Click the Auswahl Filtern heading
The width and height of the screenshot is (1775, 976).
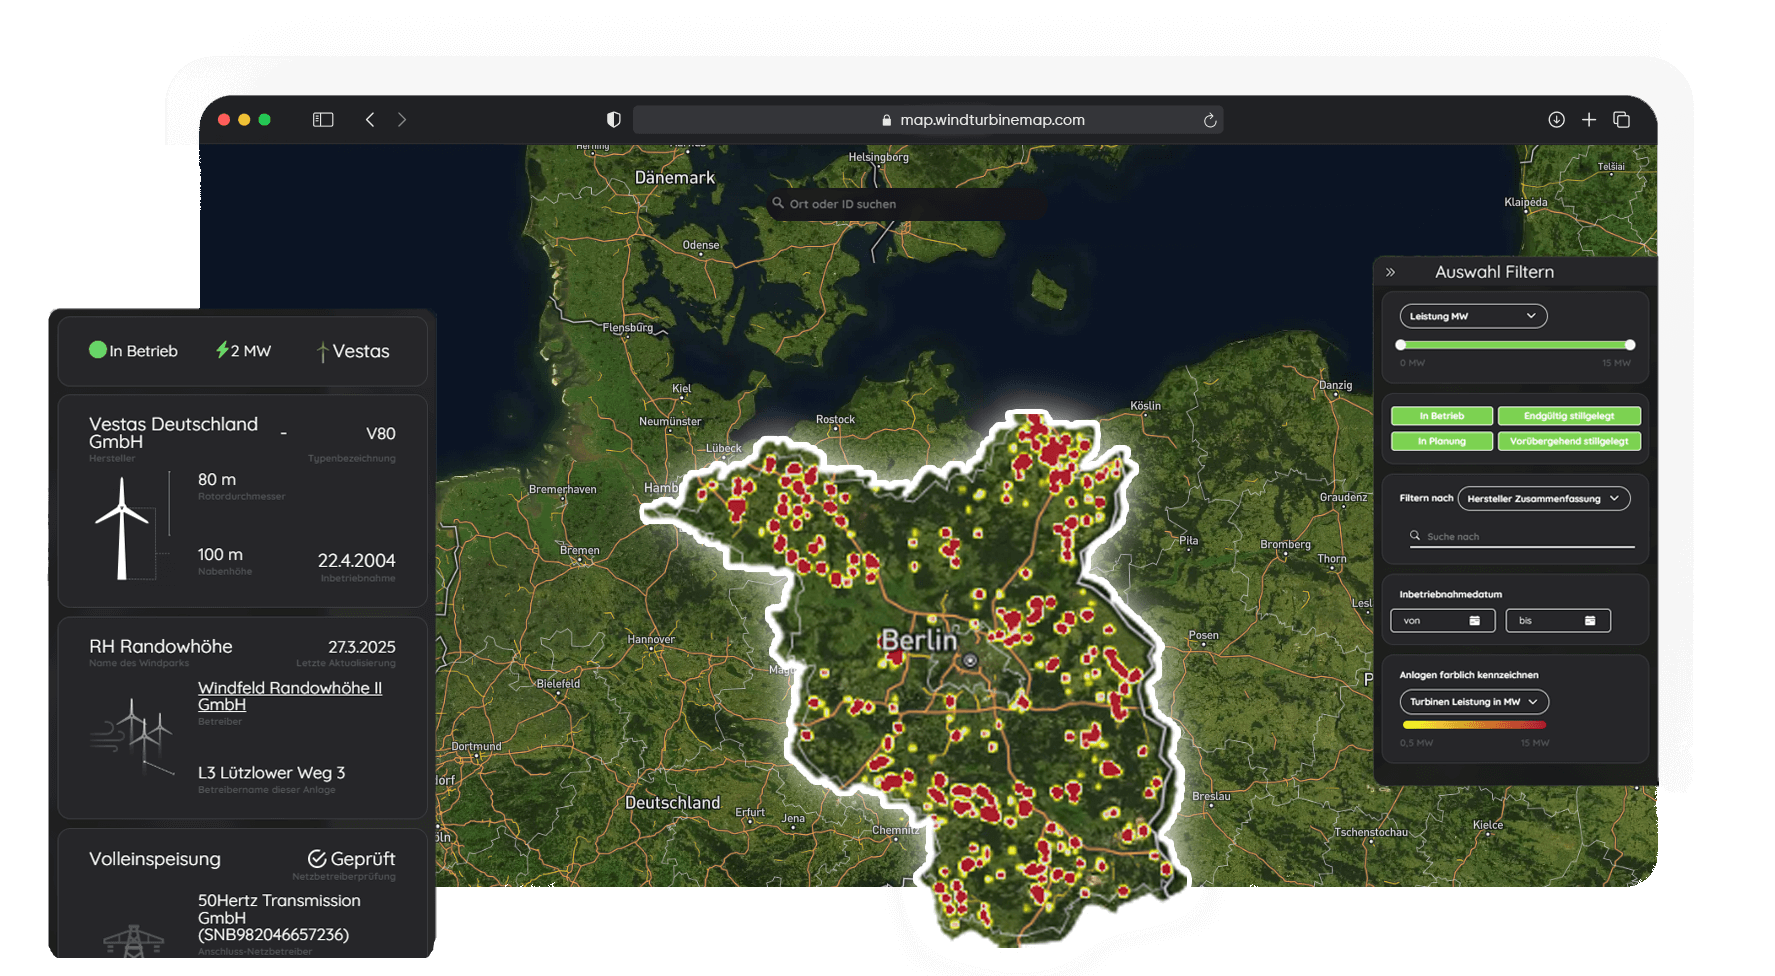tap(1494, 272)
